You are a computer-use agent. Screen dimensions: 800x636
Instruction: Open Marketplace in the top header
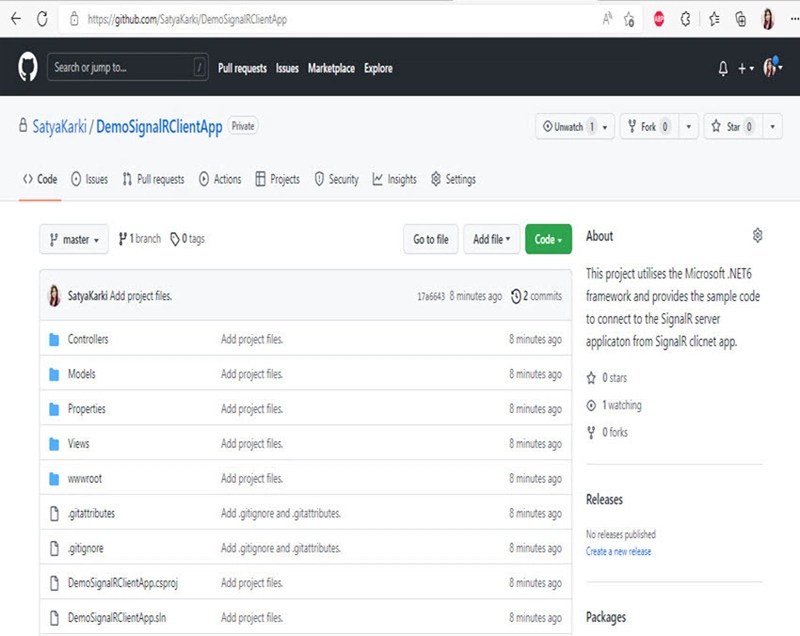click(x=331, y=68)
